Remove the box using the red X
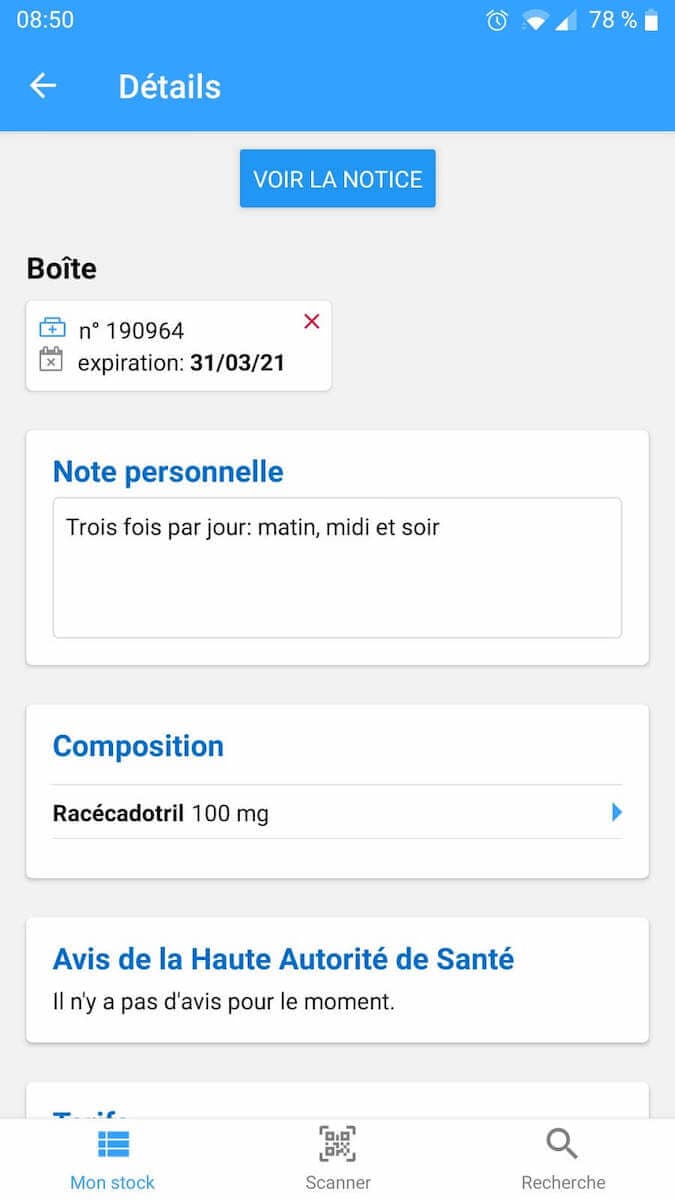Image resolution: width=675 pixels, height=1200 pixels. pyautogui.click(x=311, y=321)
